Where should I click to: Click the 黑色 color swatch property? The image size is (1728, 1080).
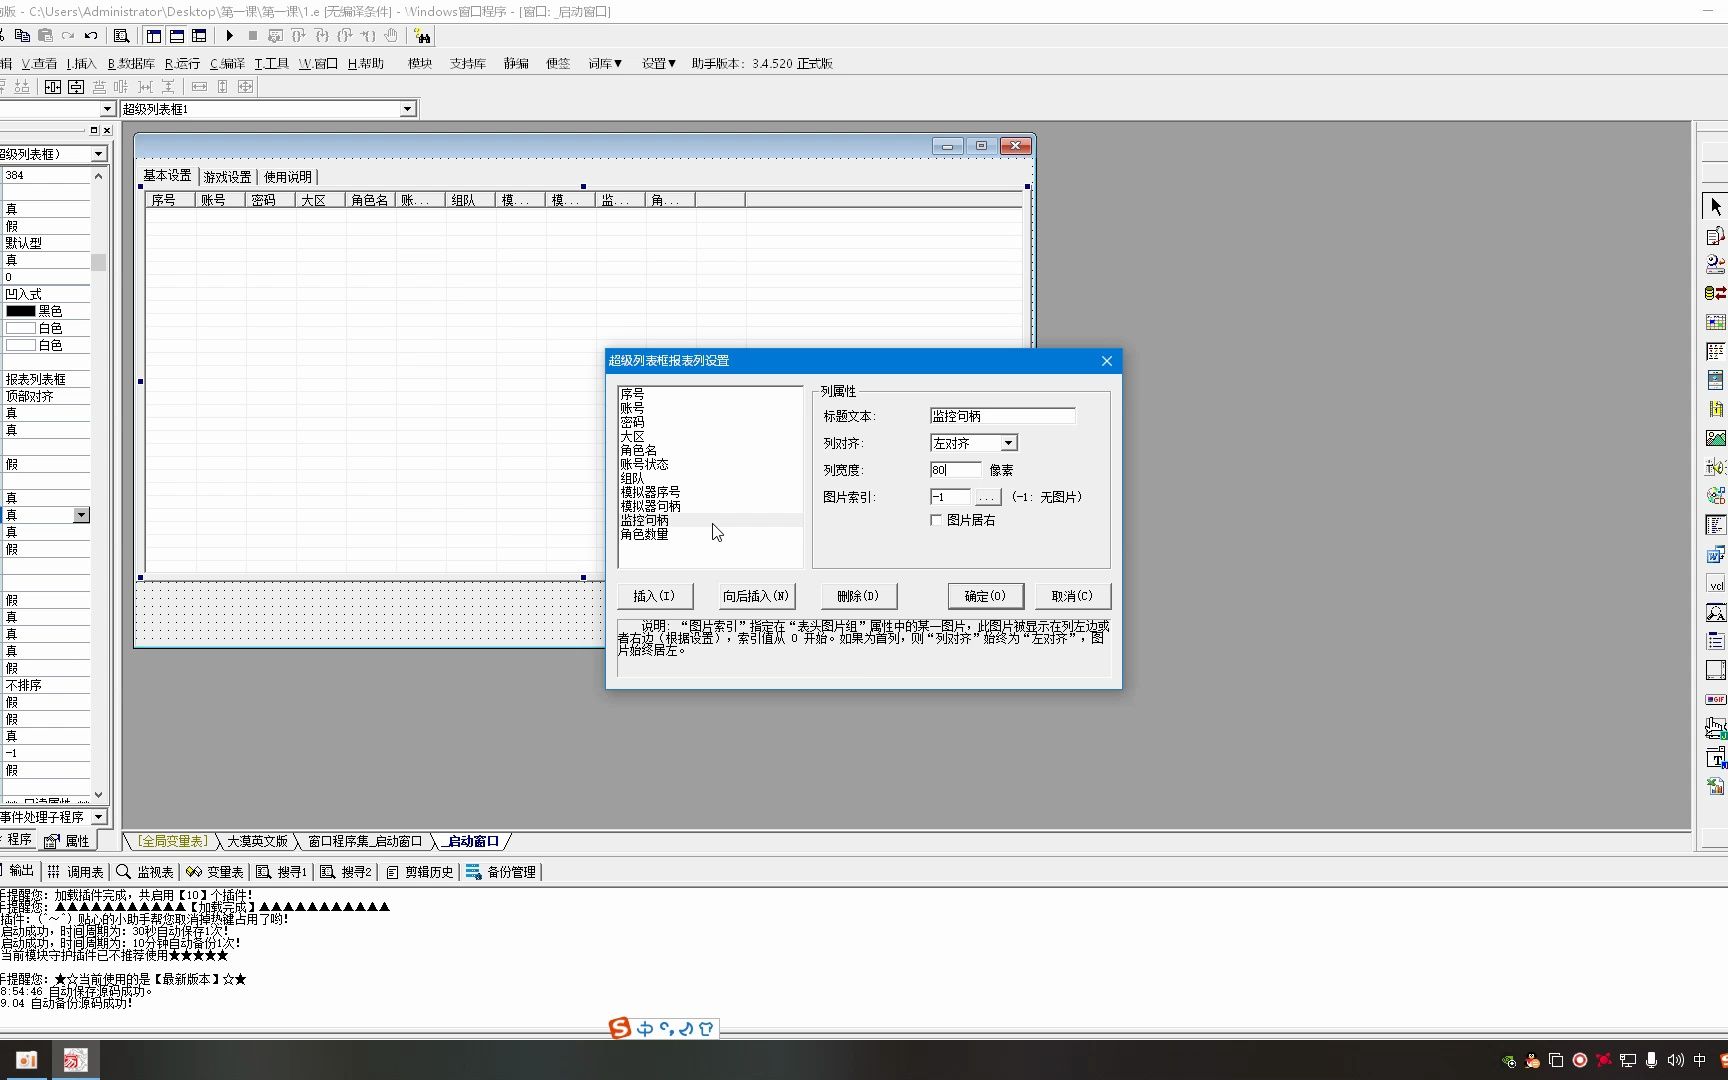[21, 311]
